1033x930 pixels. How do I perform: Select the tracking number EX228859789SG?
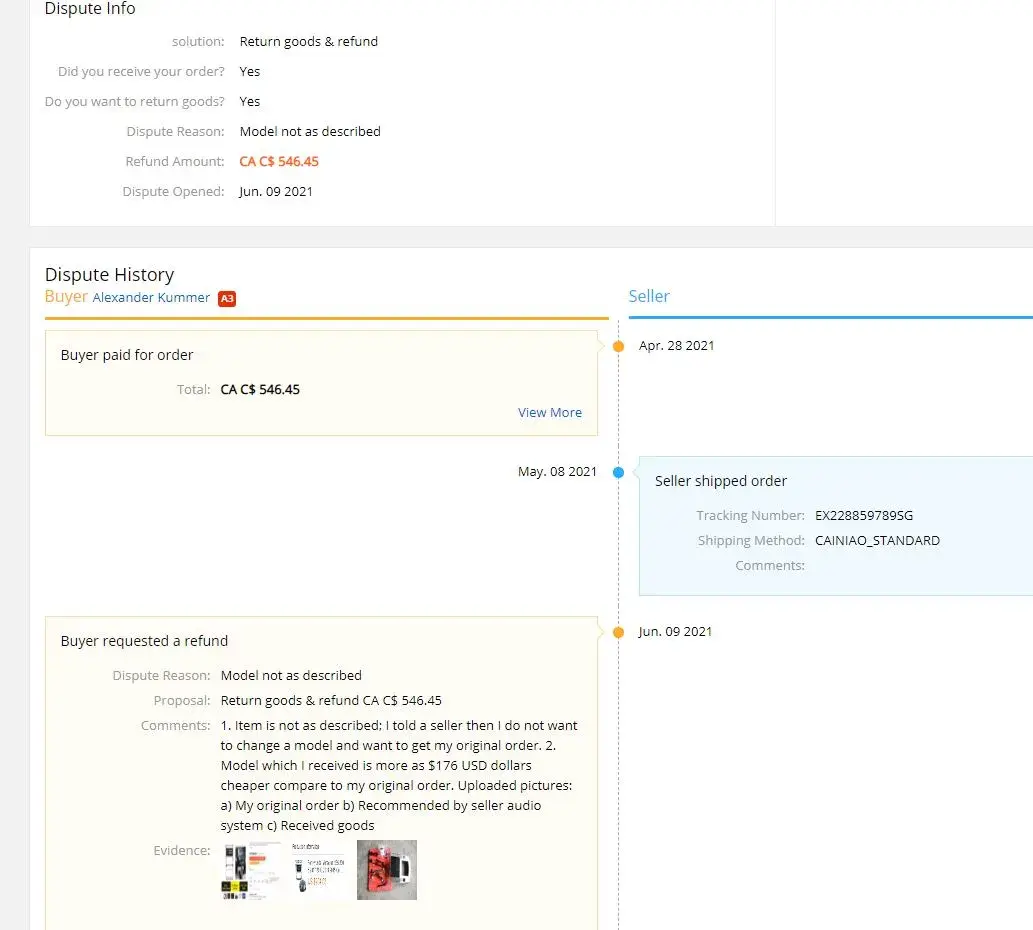(x=863, y=516)
